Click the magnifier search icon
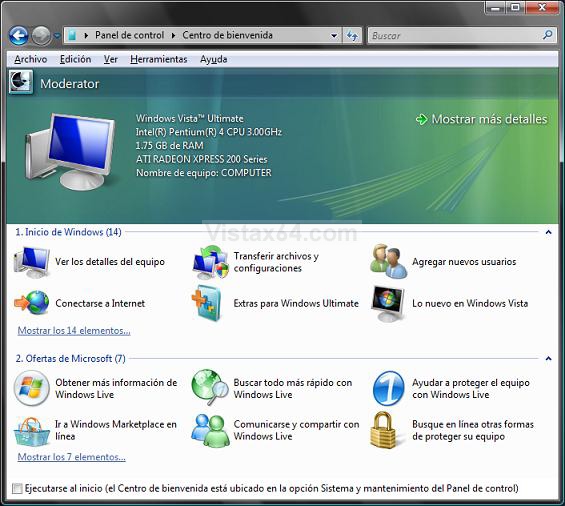Image resolution: width=565 pixels, height=506 pixels. coord(548,35)
